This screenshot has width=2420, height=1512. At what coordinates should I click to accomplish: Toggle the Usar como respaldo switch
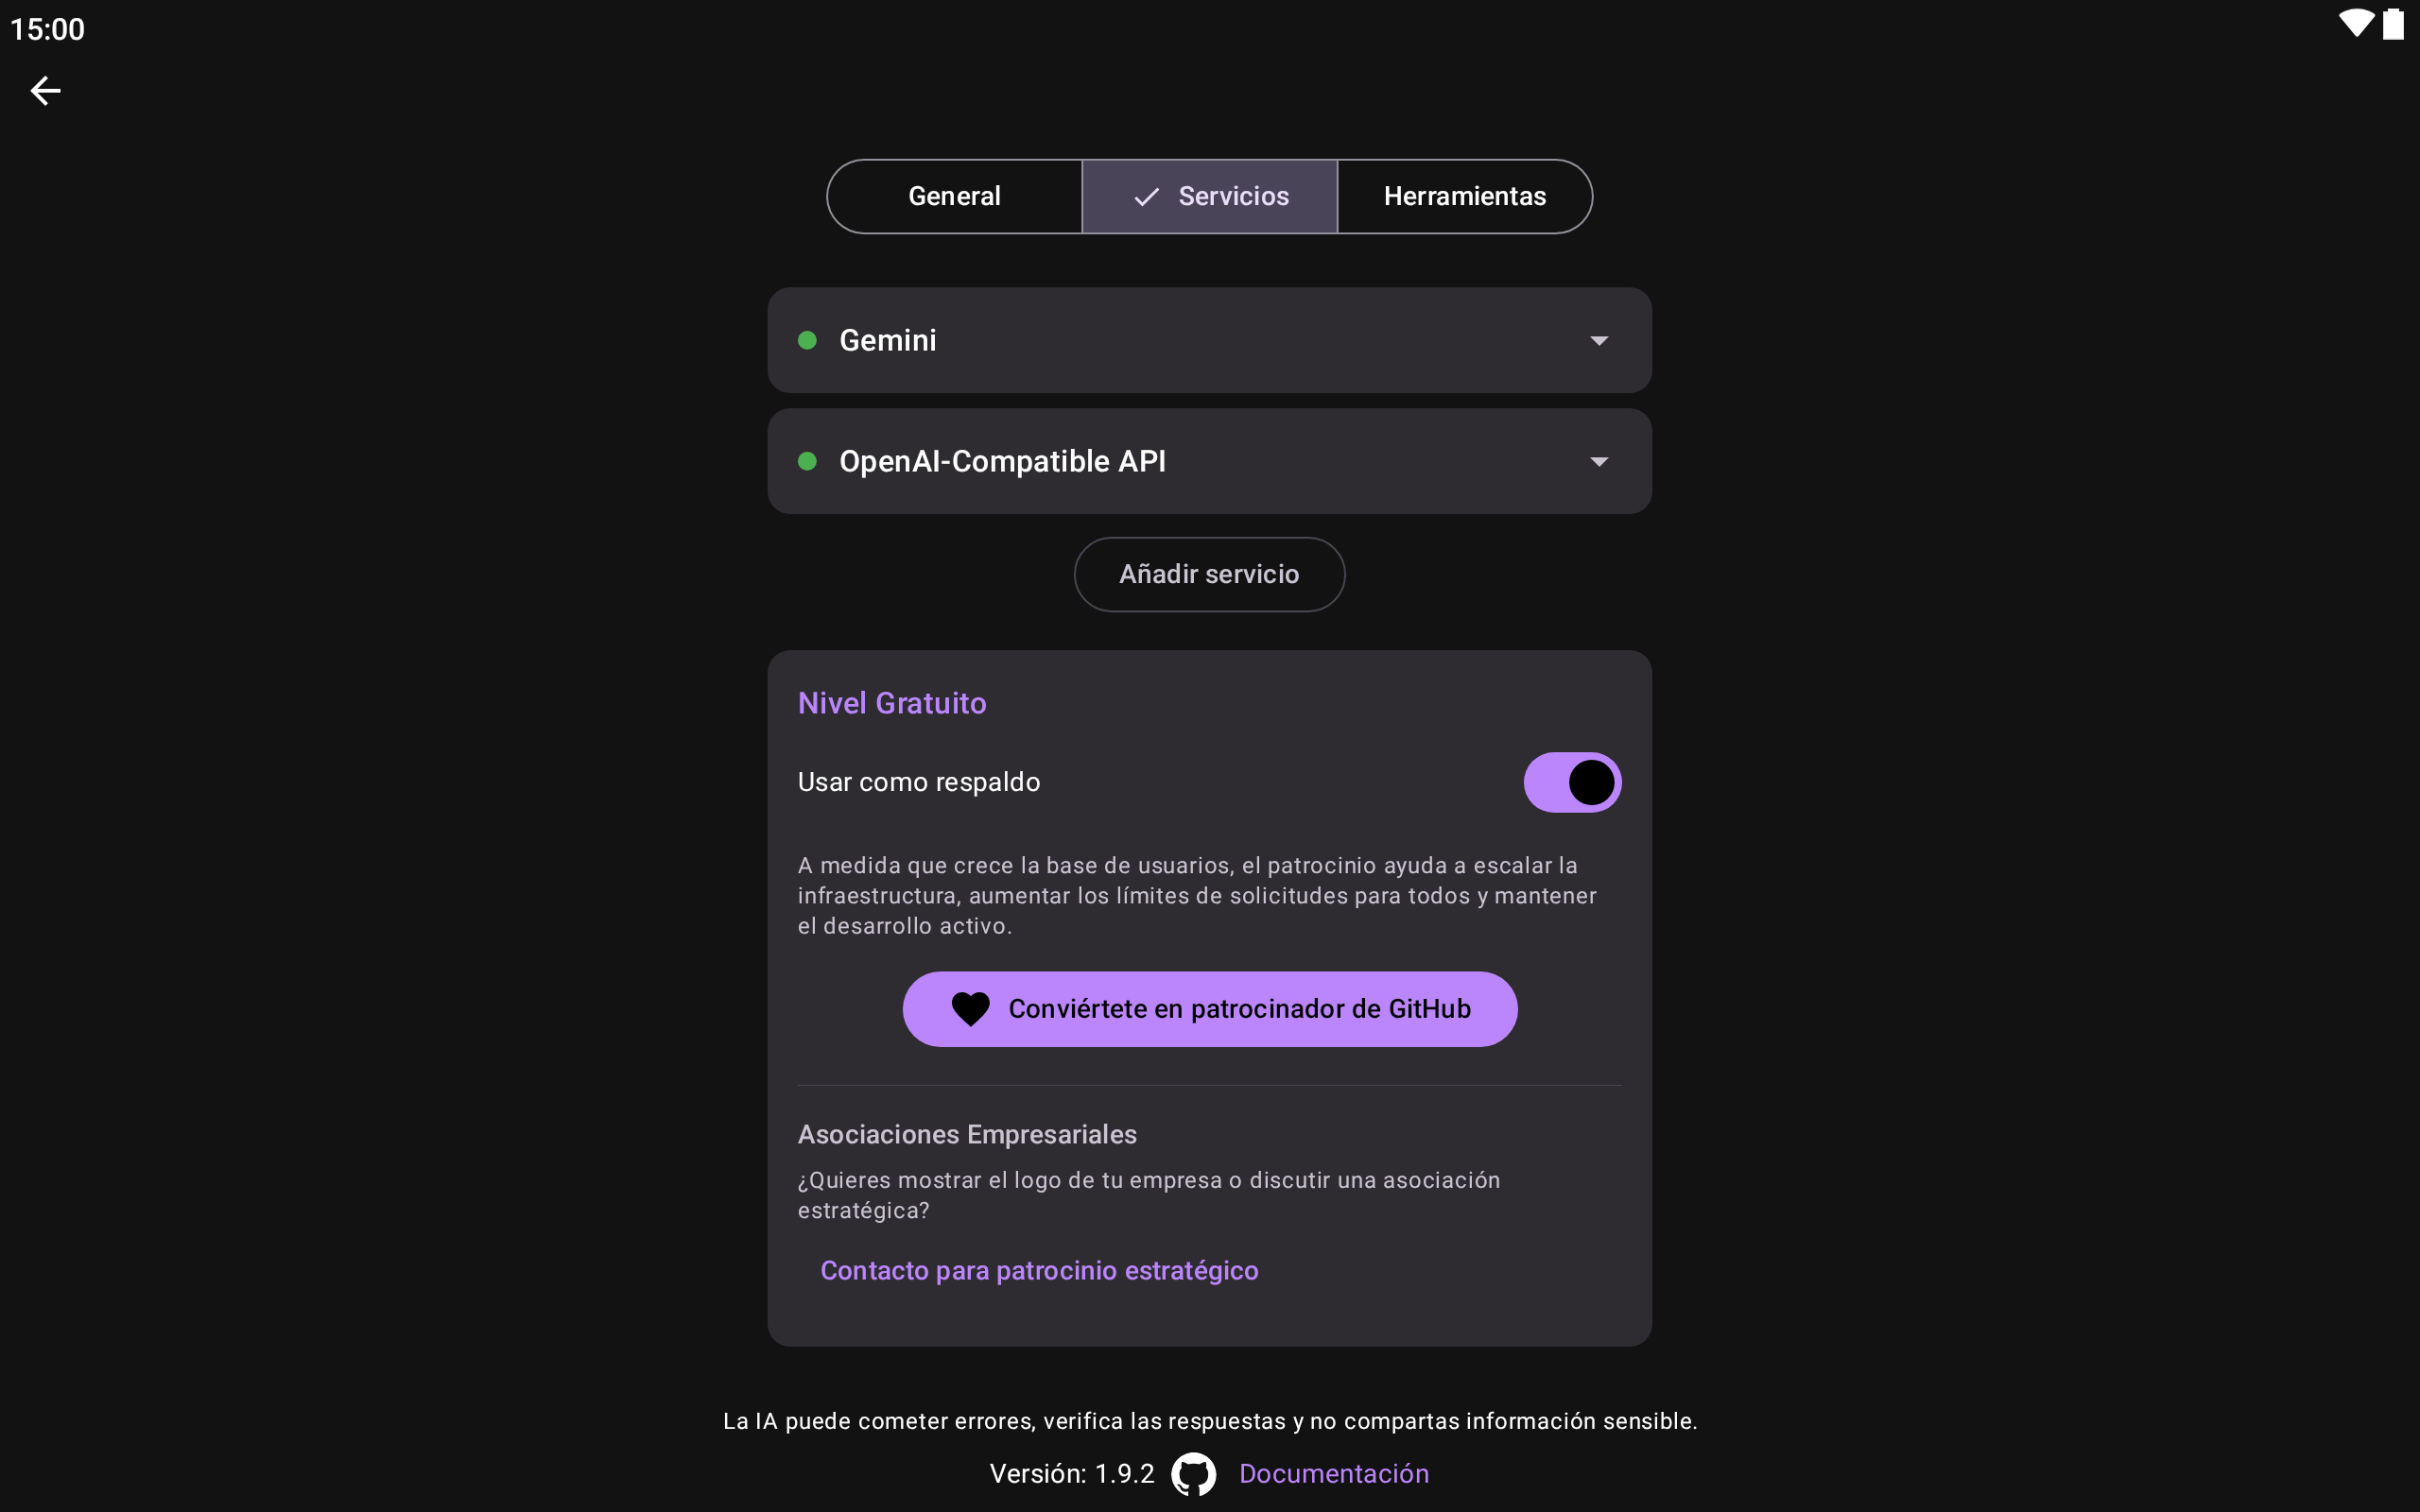point(1571,782)
